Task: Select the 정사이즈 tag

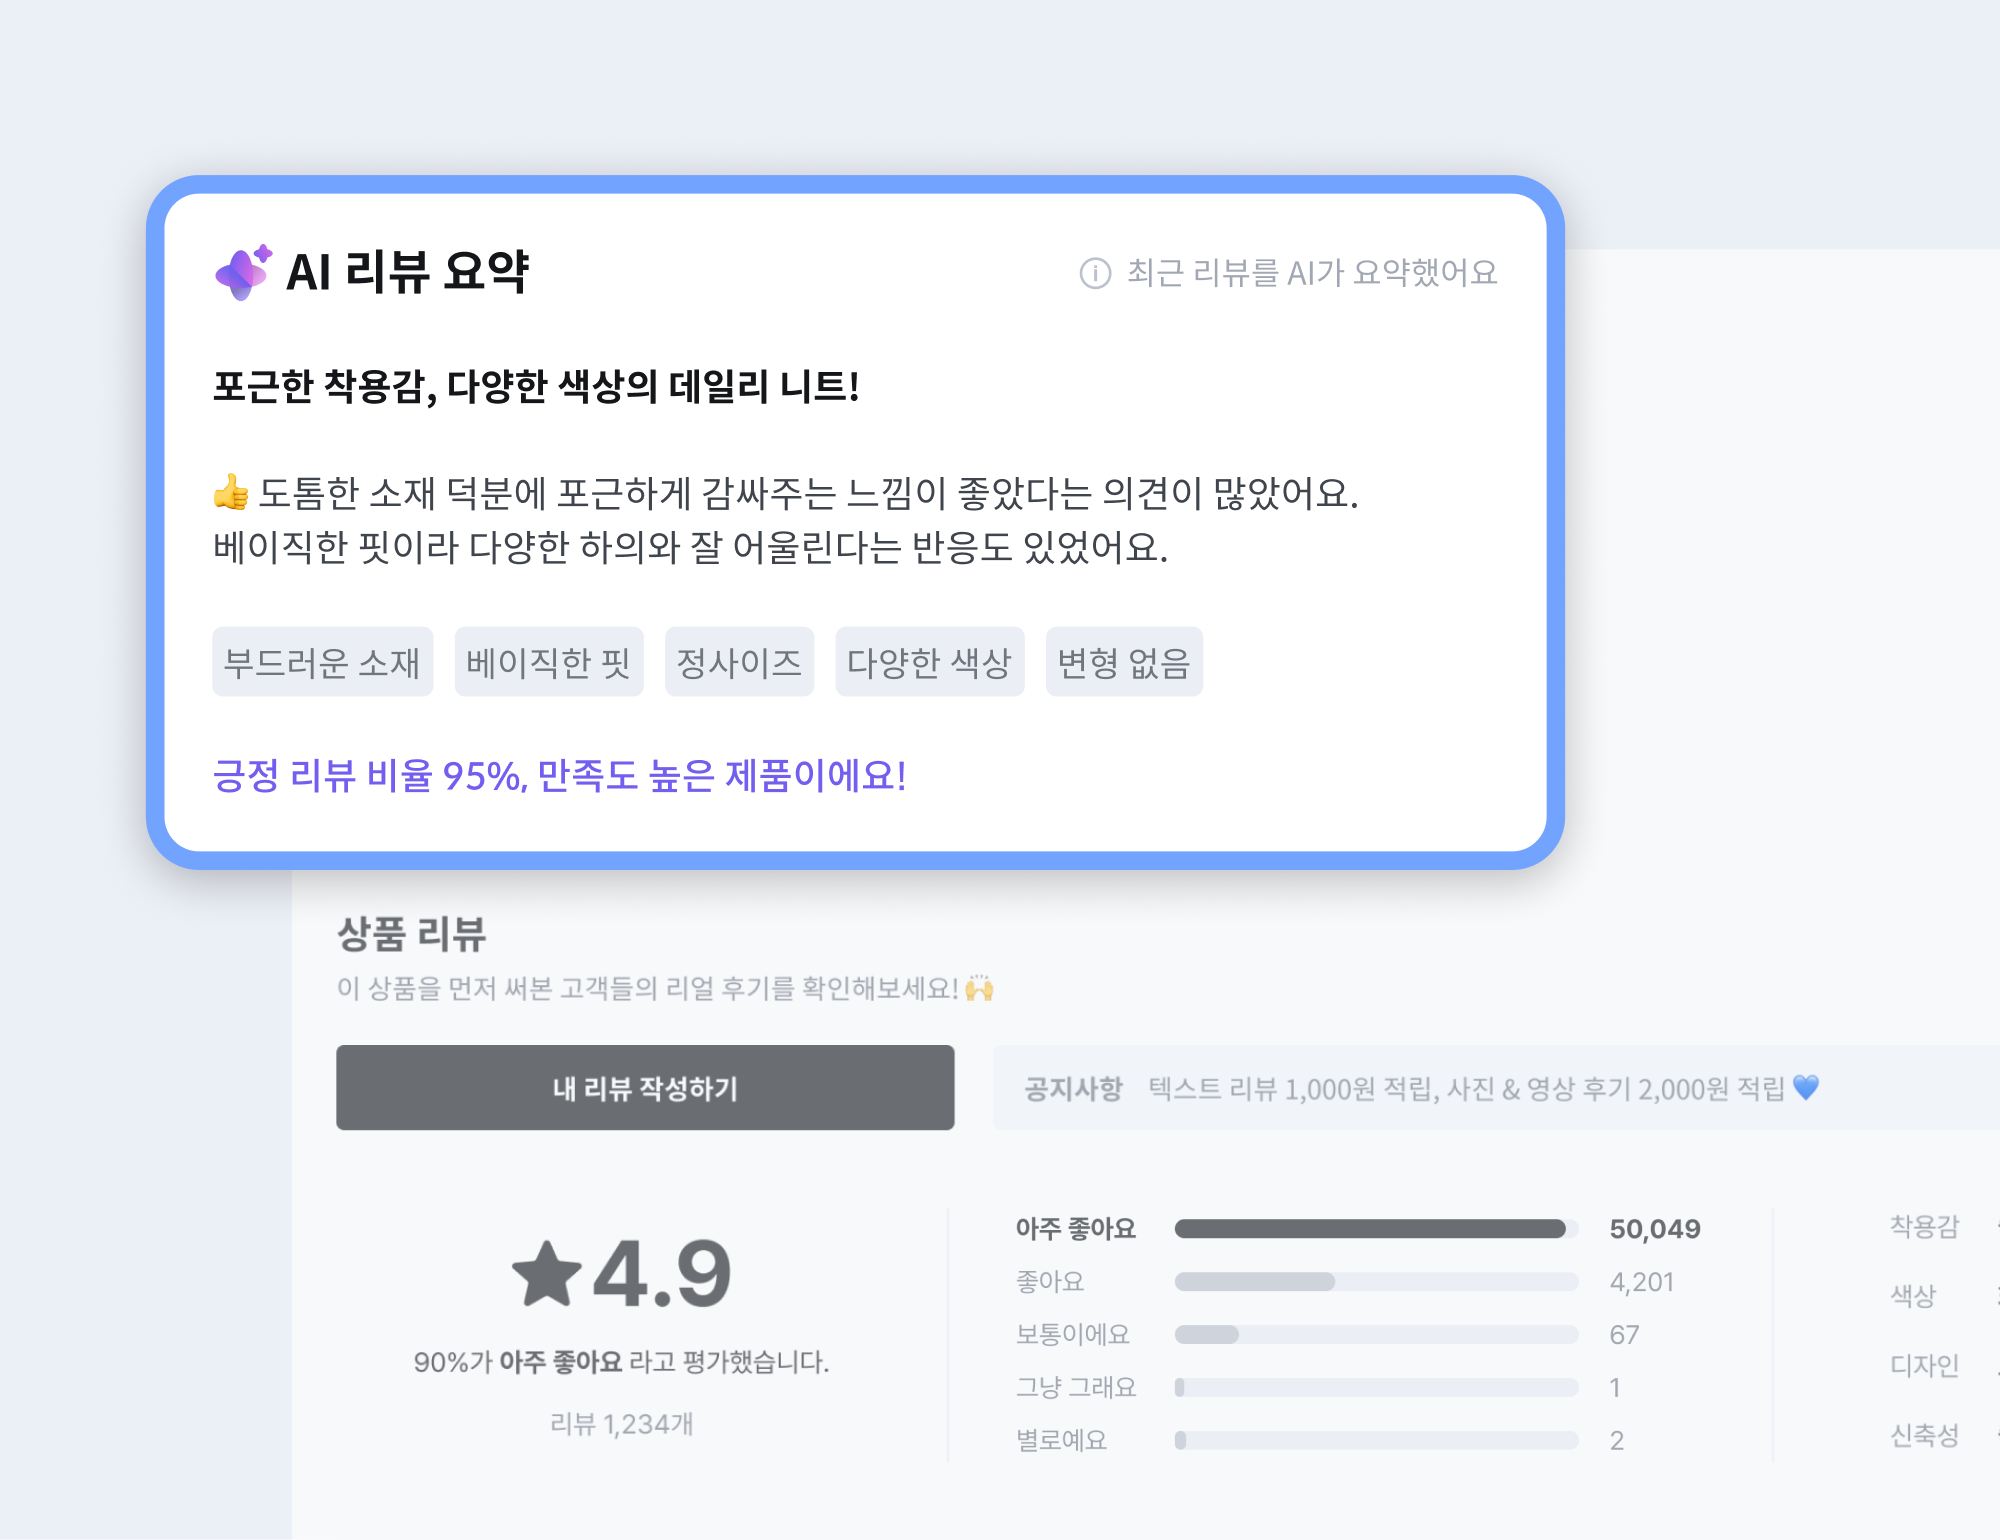Action: (x=739, y=662)
